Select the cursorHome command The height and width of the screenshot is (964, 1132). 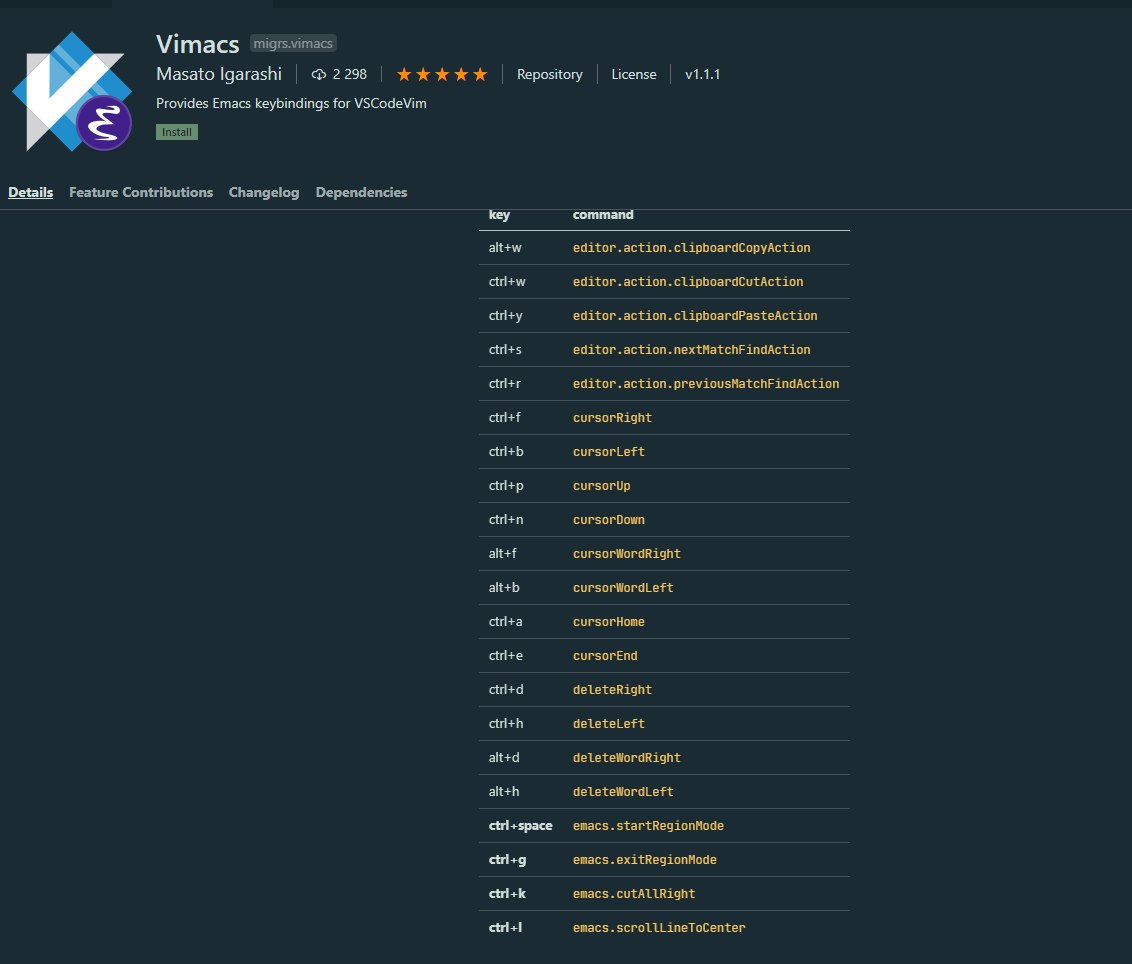[x=608, y=621]
